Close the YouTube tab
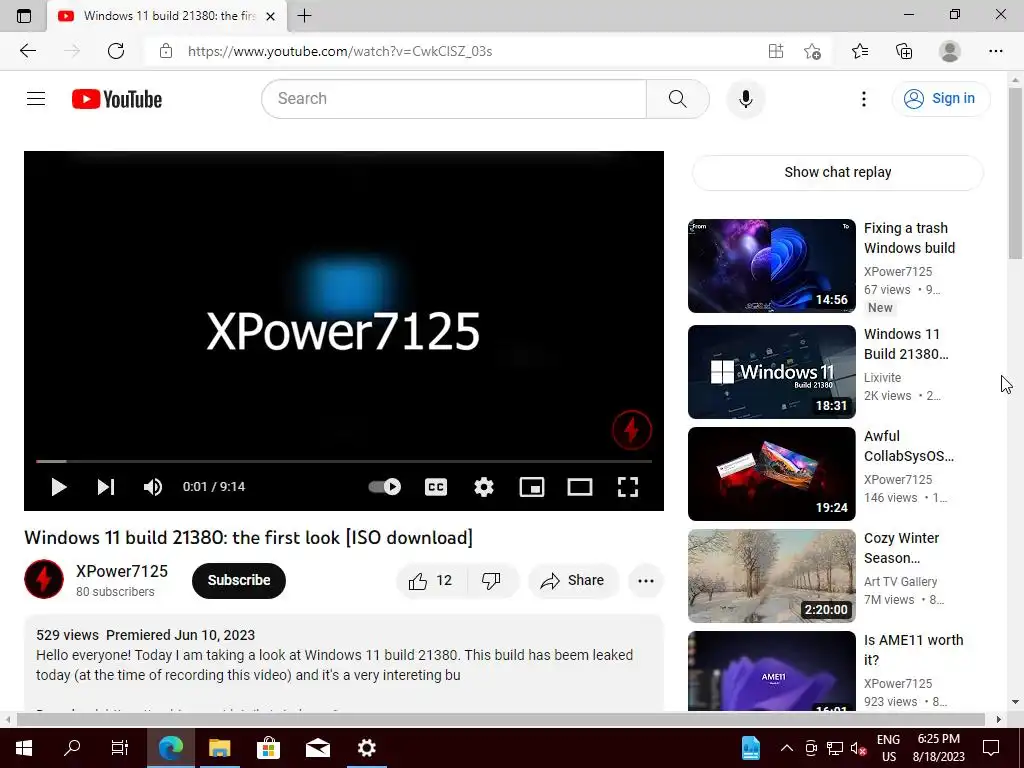This screenshot has height=768, width=1024. [270, 16]
